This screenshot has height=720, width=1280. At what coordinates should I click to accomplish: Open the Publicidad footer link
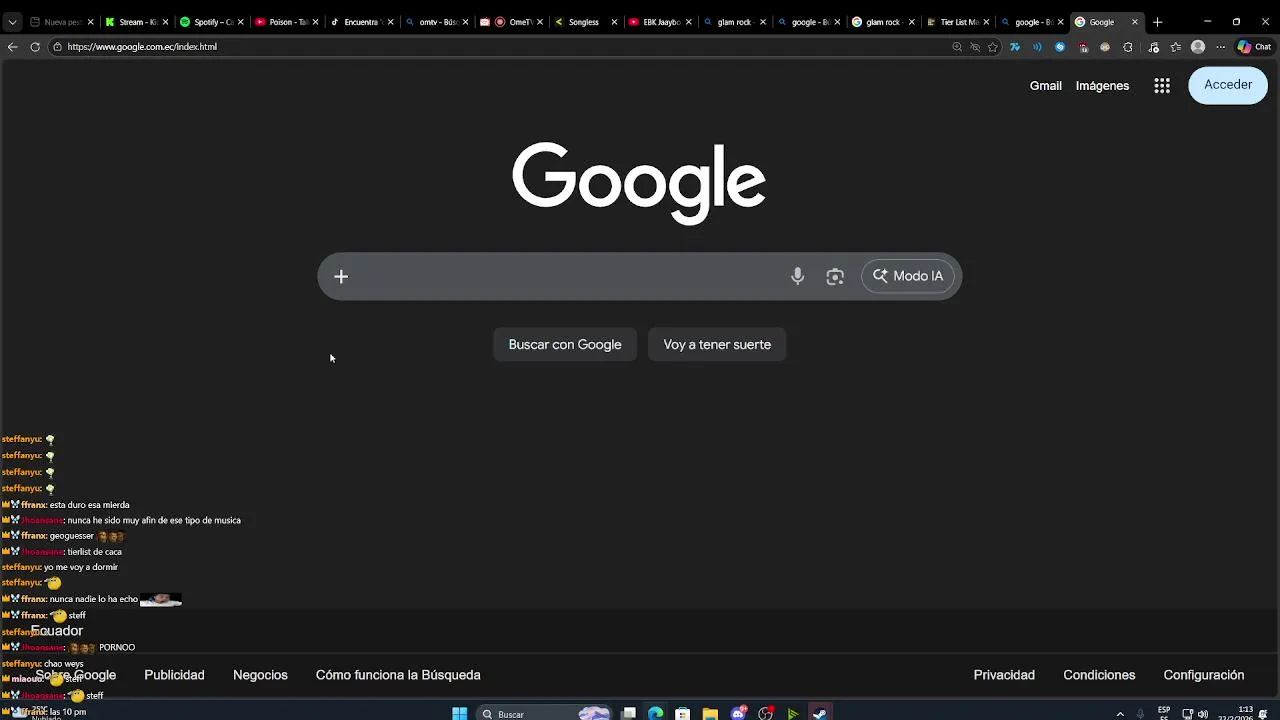[174, 675]
